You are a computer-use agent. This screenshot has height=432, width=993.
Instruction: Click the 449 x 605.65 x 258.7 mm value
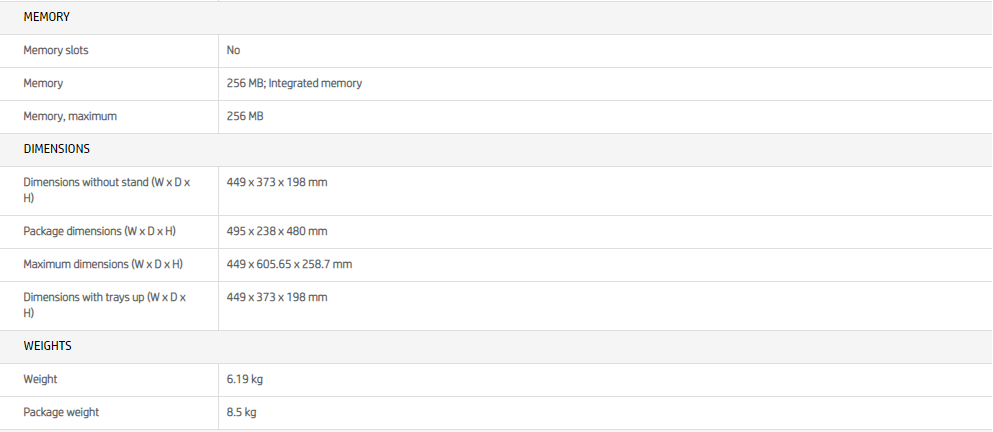289,264
